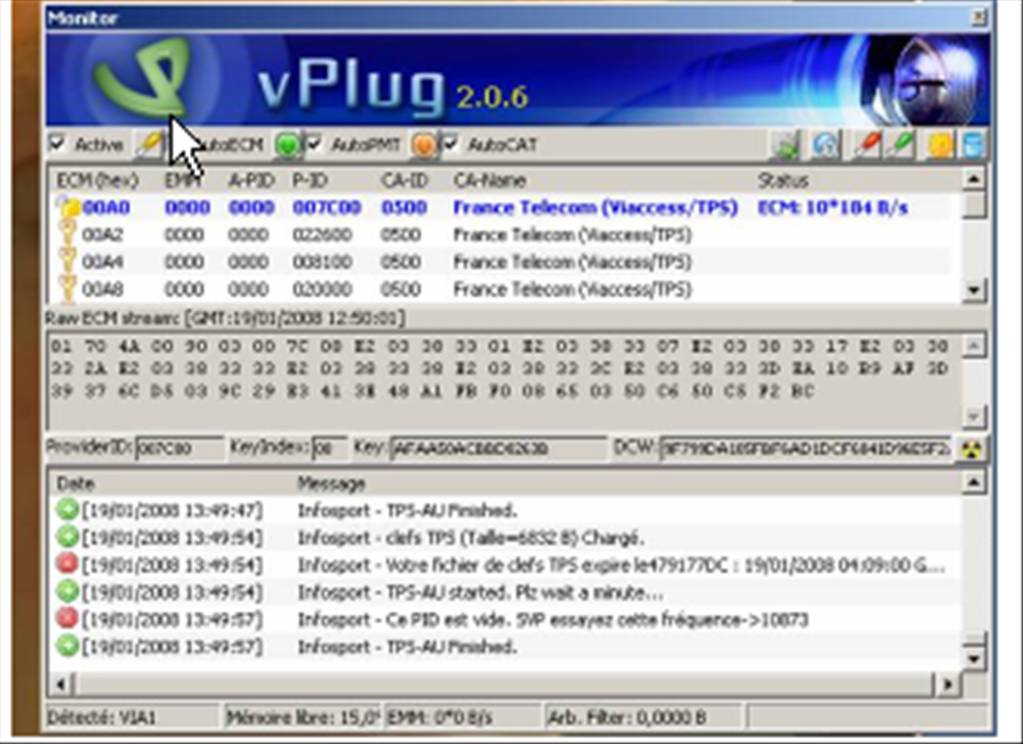Image resolution: width=1023 pixels, height=744 pixels.
Task: Click inside the Key value field
Action: point(498,448)
